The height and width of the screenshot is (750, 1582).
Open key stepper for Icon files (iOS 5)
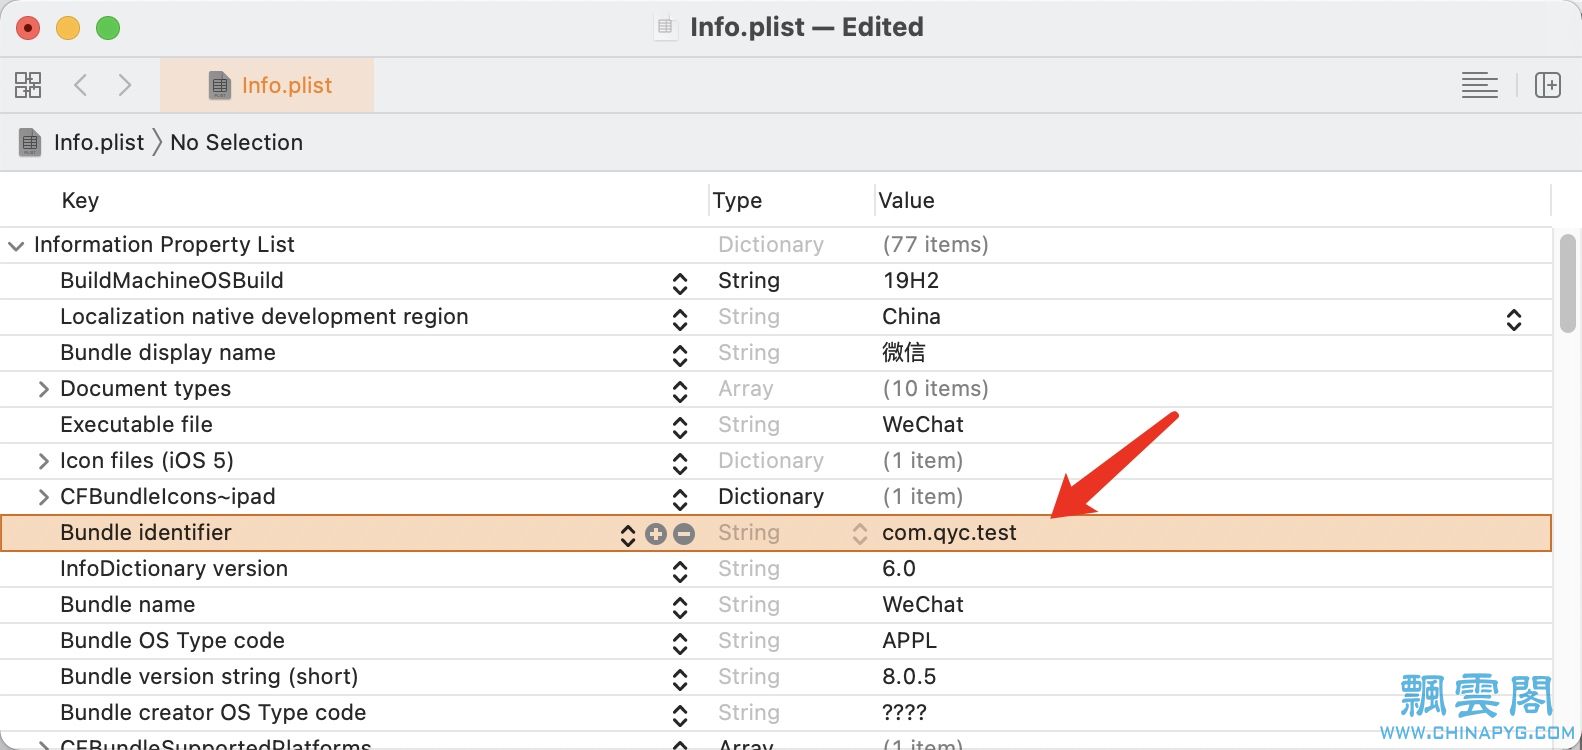(x=680, y=464)
